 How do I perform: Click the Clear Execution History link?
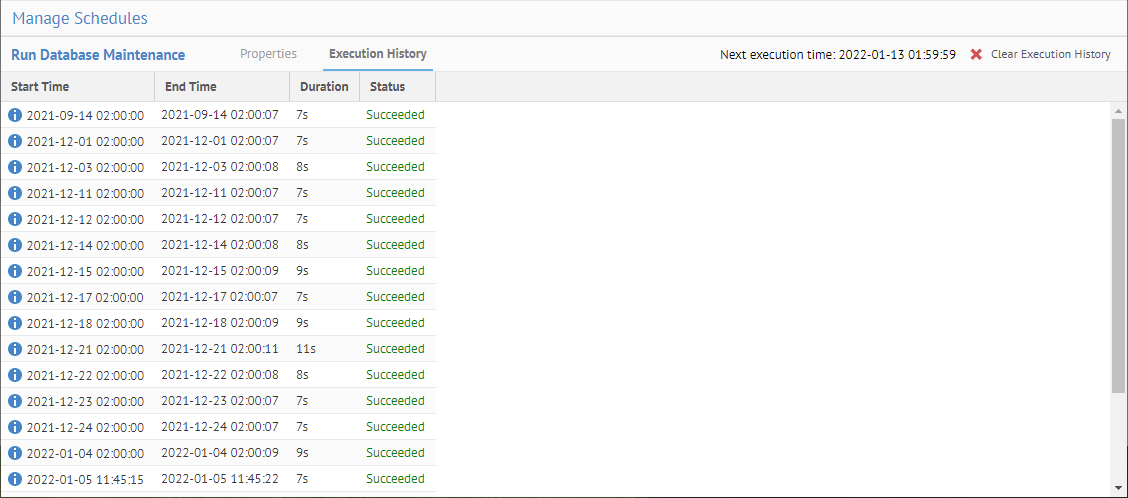(1050, 55)
